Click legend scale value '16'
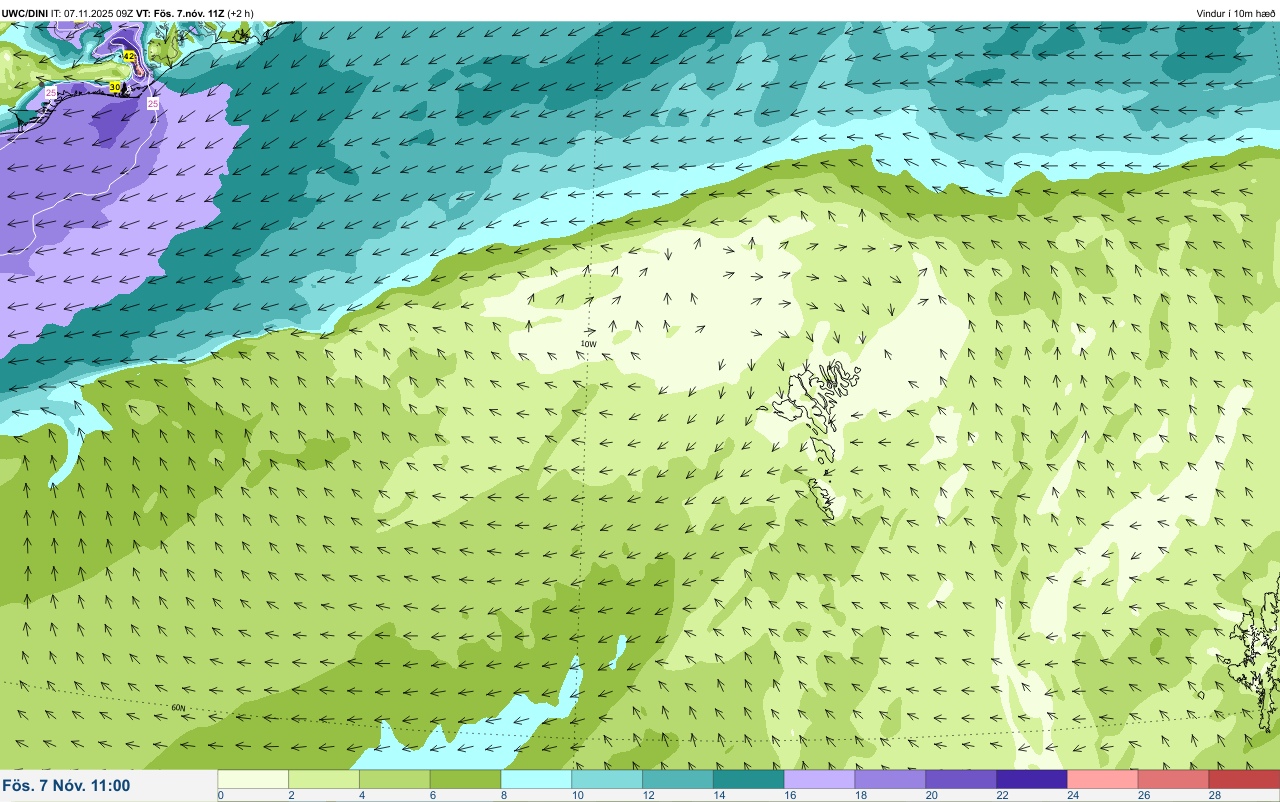This screenshot has height=802, width=1280. click(x=790, y=795)
